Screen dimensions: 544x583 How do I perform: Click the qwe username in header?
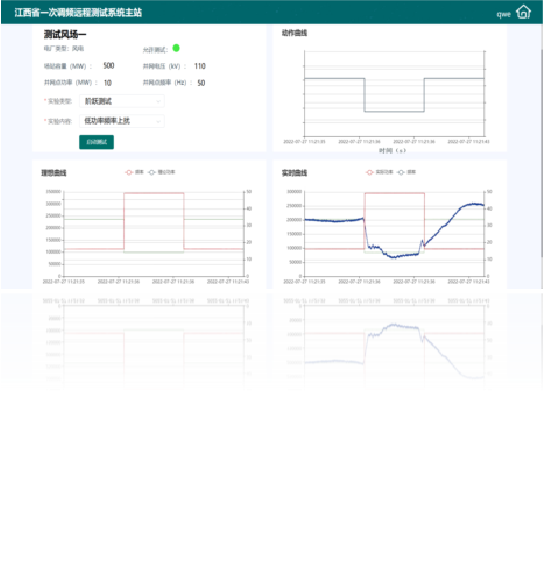(x=503, y=14)
